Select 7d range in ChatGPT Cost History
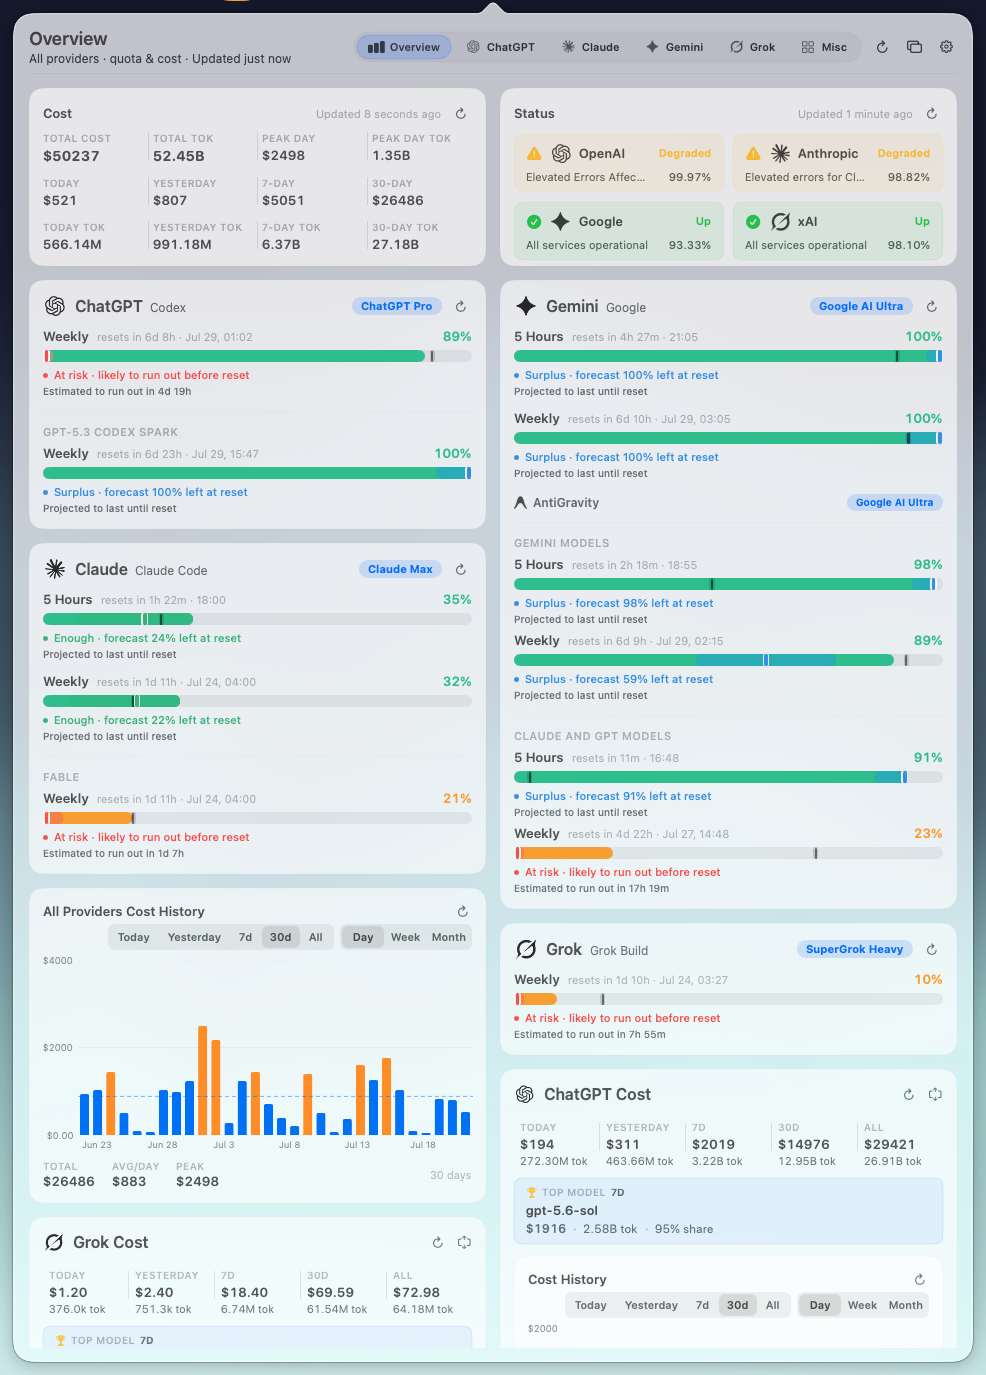Screen dimensions: 986x1375 pyautogui.click(x=702, y=1306)
